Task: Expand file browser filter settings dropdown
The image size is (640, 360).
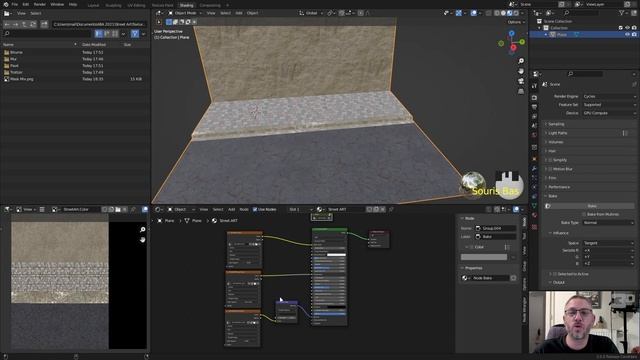Action: coord(143,34)
